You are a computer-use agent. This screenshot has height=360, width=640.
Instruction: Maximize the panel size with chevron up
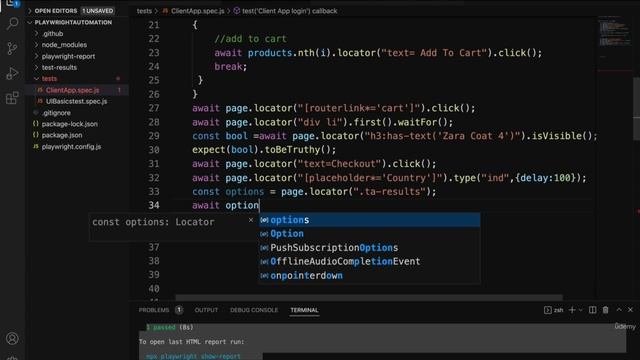(619, 310)
